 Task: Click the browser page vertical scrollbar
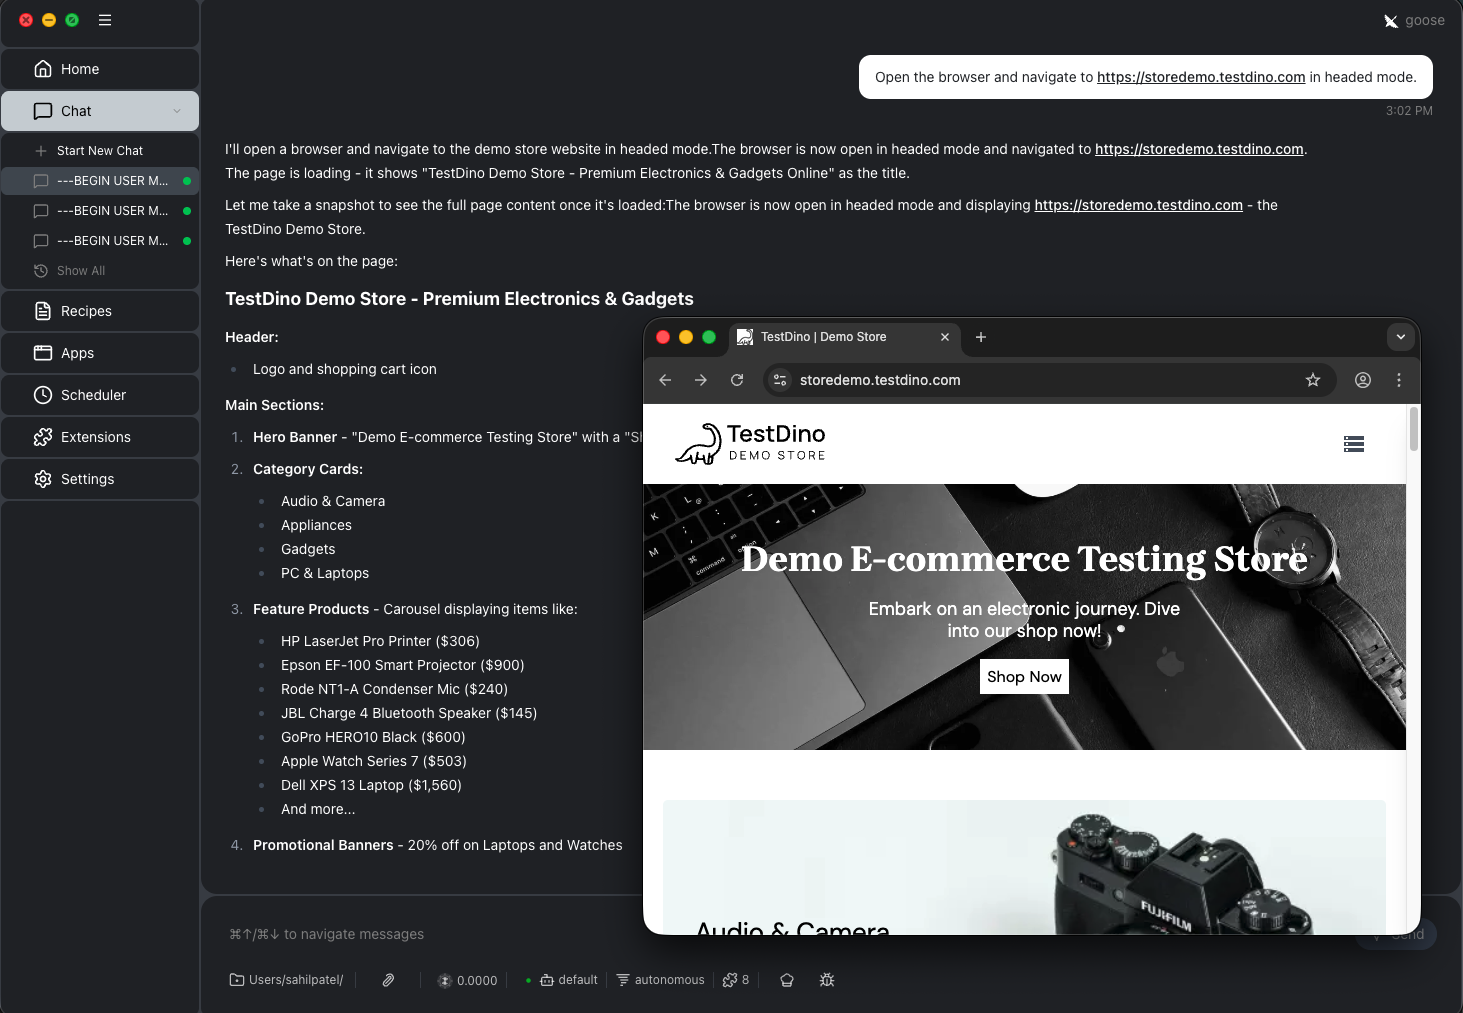point(1413,430)
